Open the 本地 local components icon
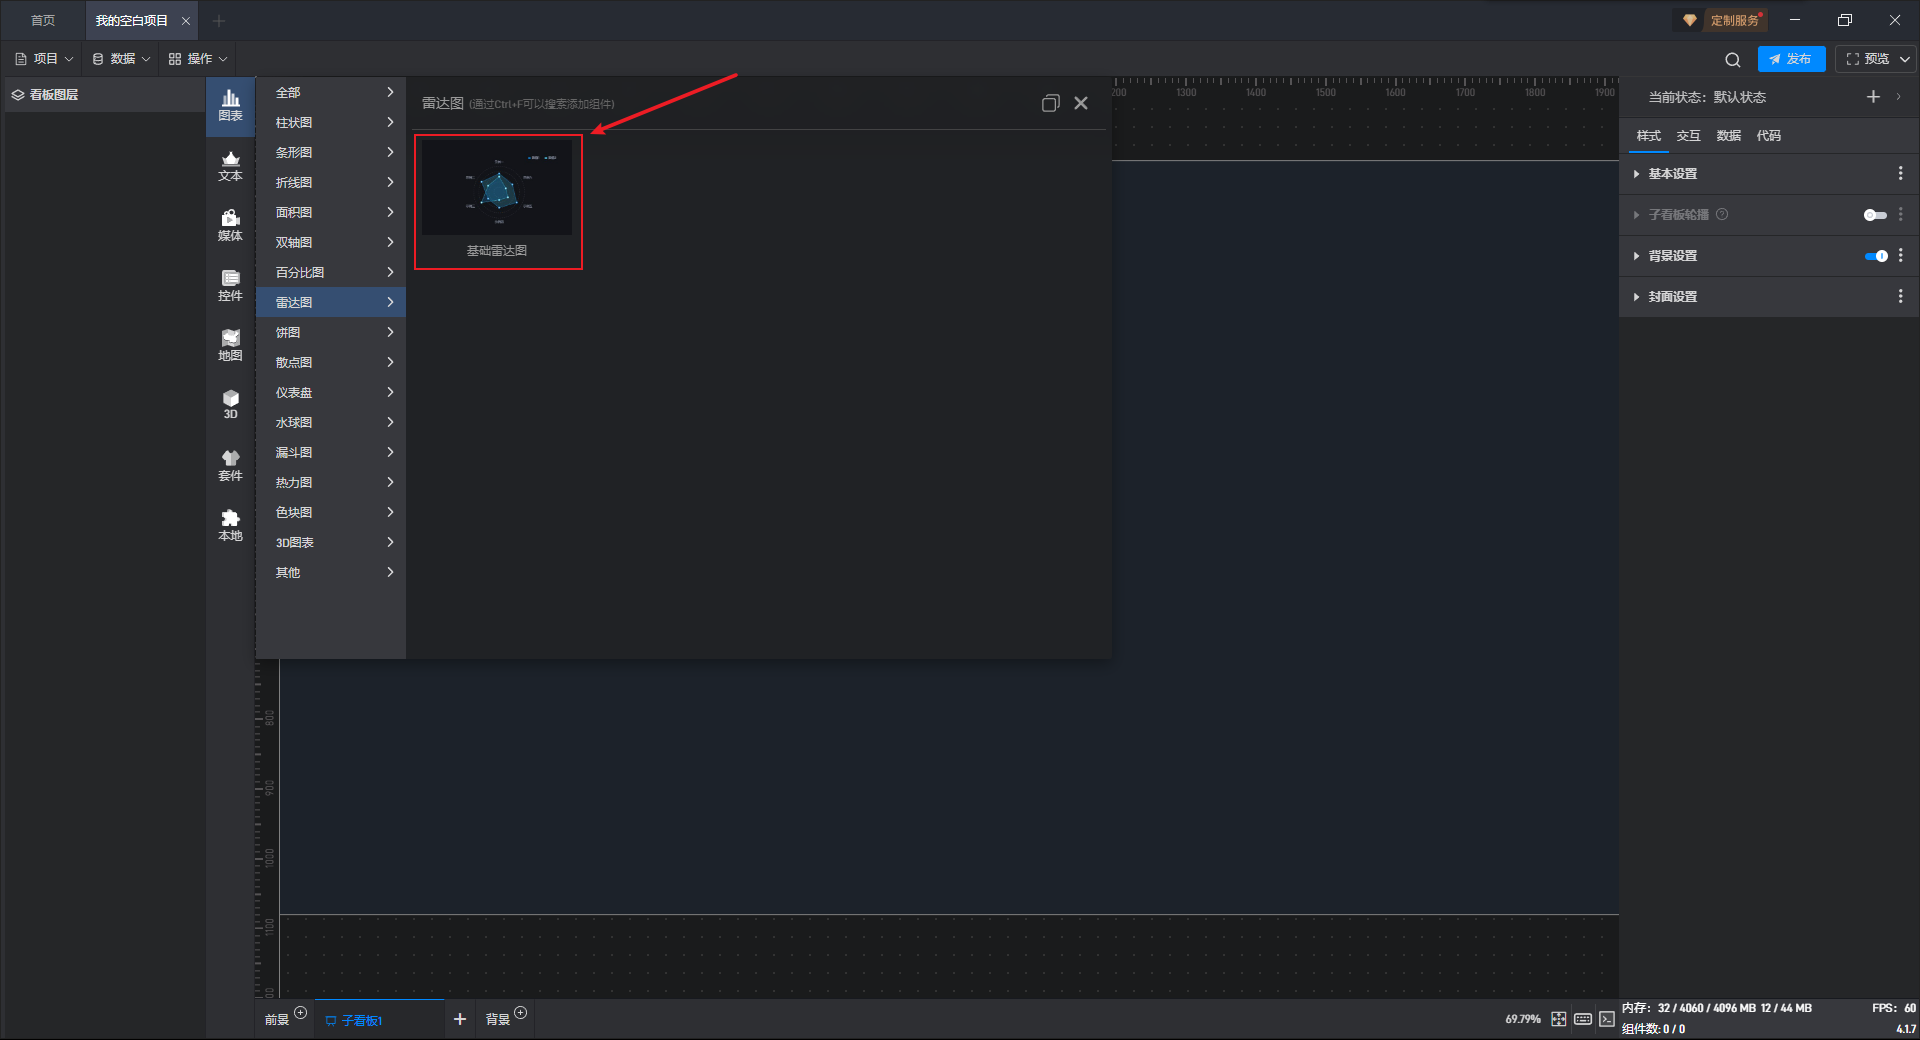The width and height of the screenshot is (1920, 1040). [x=230, y=526]
